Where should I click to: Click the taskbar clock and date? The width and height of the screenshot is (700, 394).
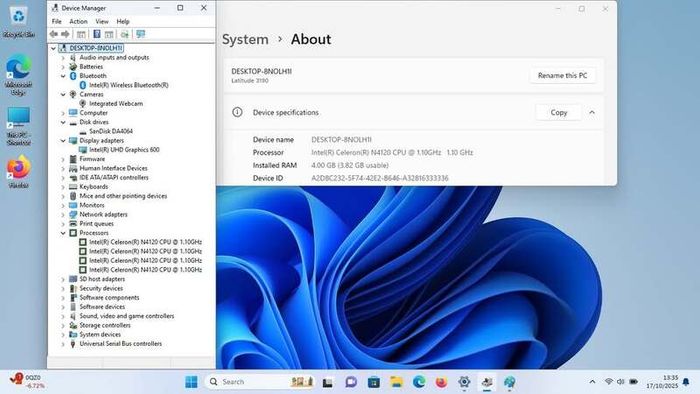coord(662,382)
